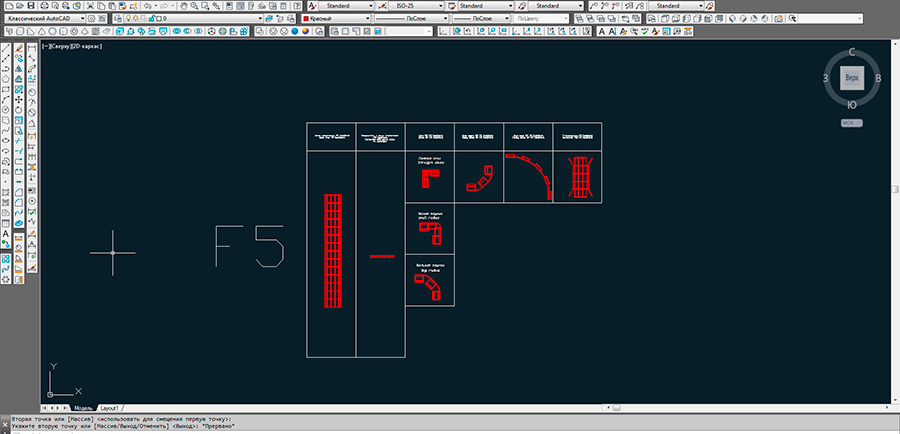Select the Rotate tool in the Modify toolbar
The height and width of the screenshot is (434, 900).
tap(19, 110)
